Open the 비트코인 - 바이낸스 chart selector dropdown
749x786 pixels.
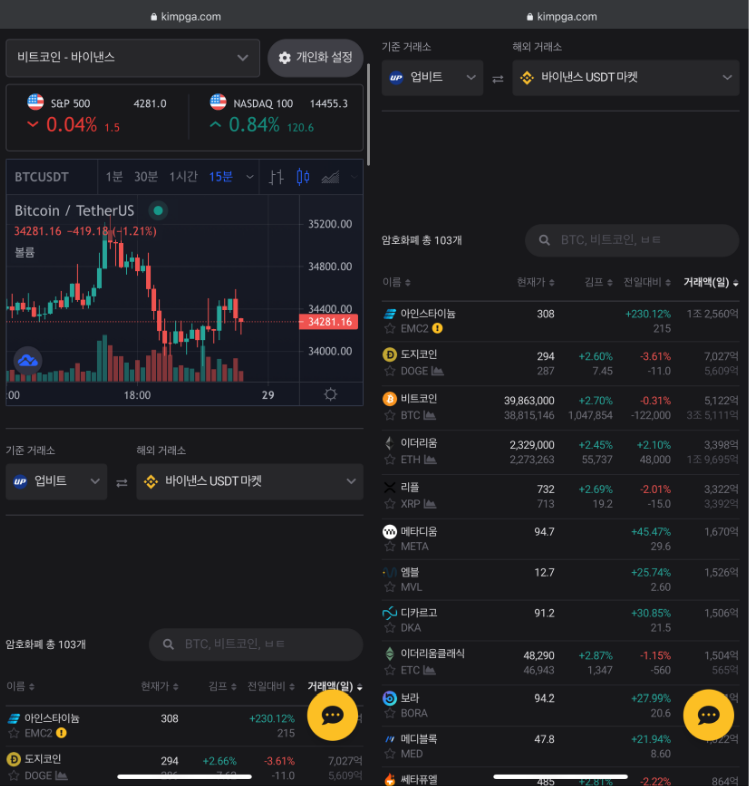point(132,58)
